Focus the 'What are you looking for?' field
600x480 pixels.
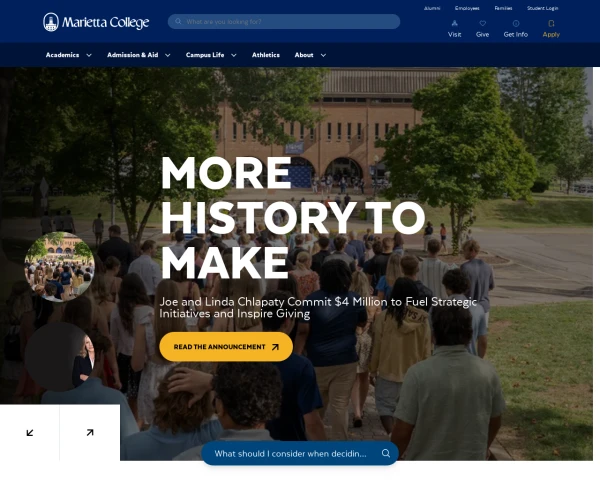(x=284, y=21)
